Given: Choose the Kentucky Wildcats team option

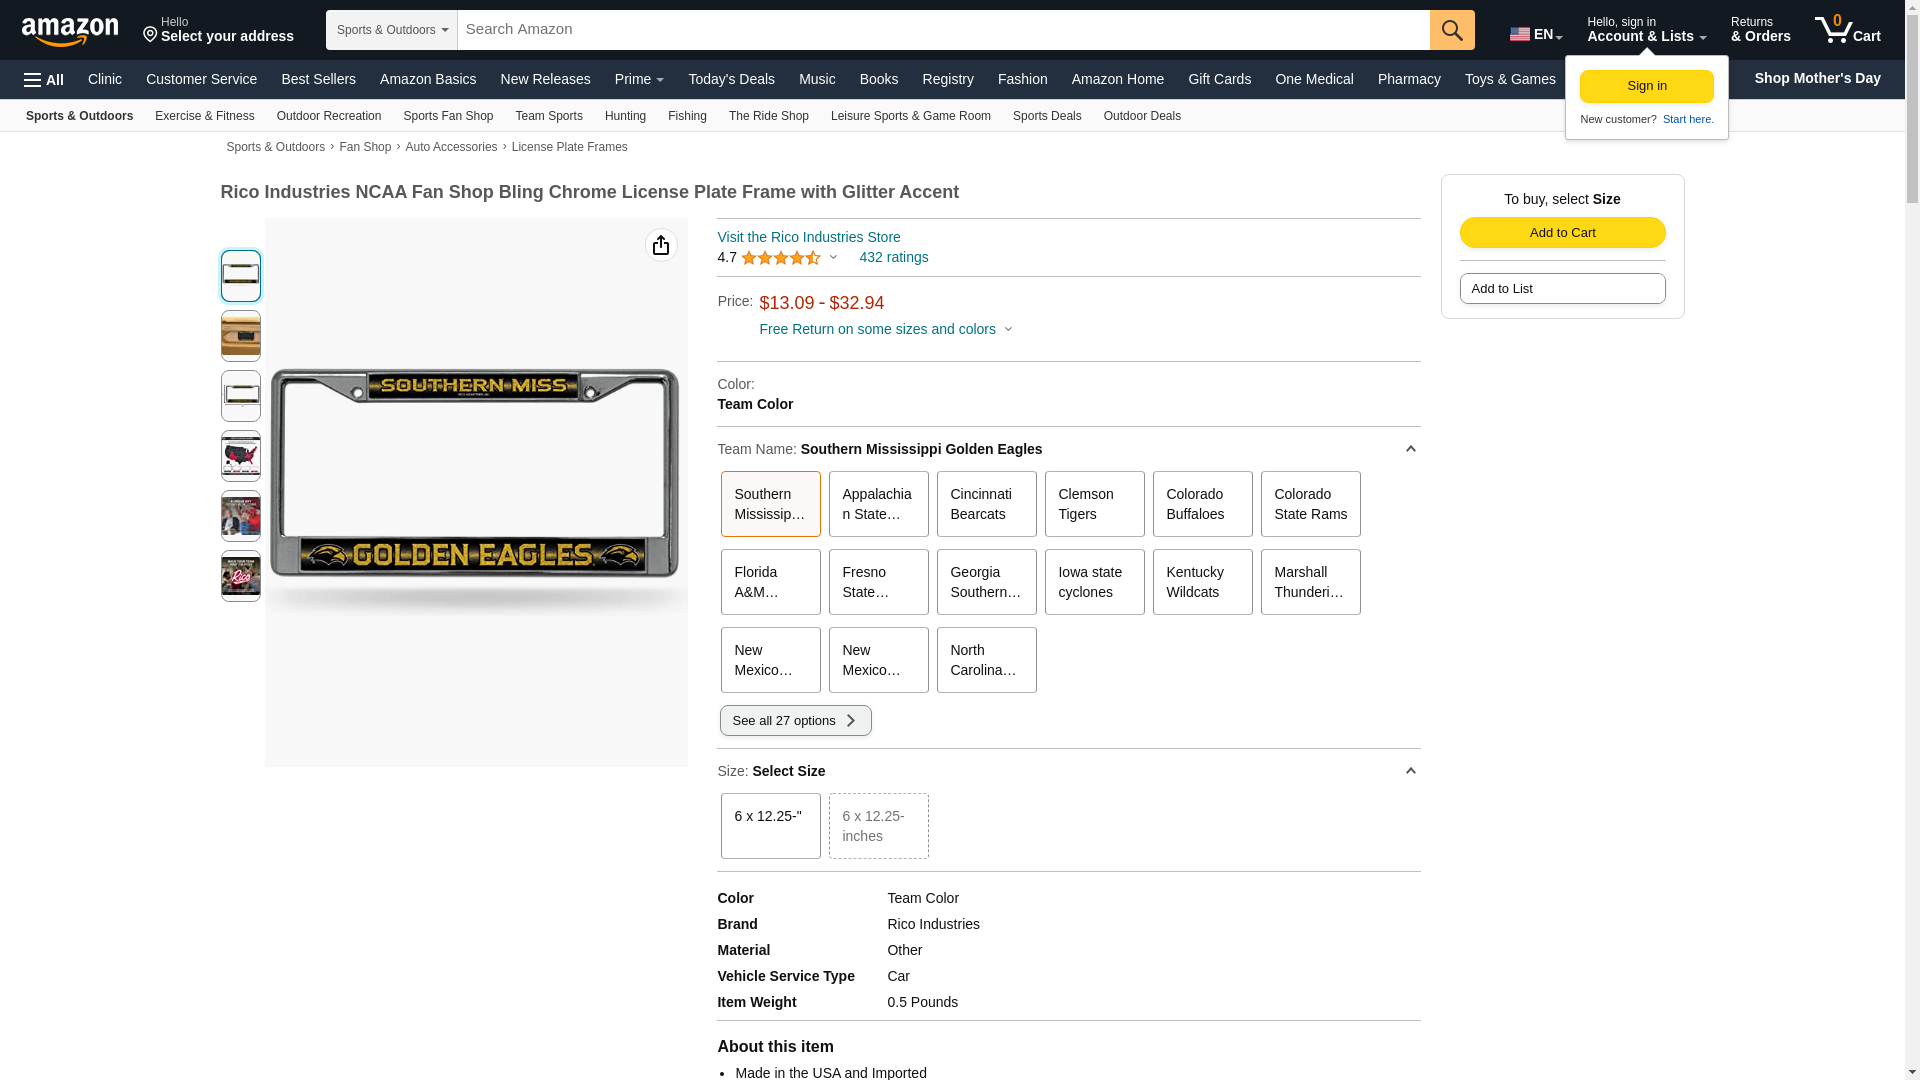Looking at the screenshot, I should [1202, 582].
